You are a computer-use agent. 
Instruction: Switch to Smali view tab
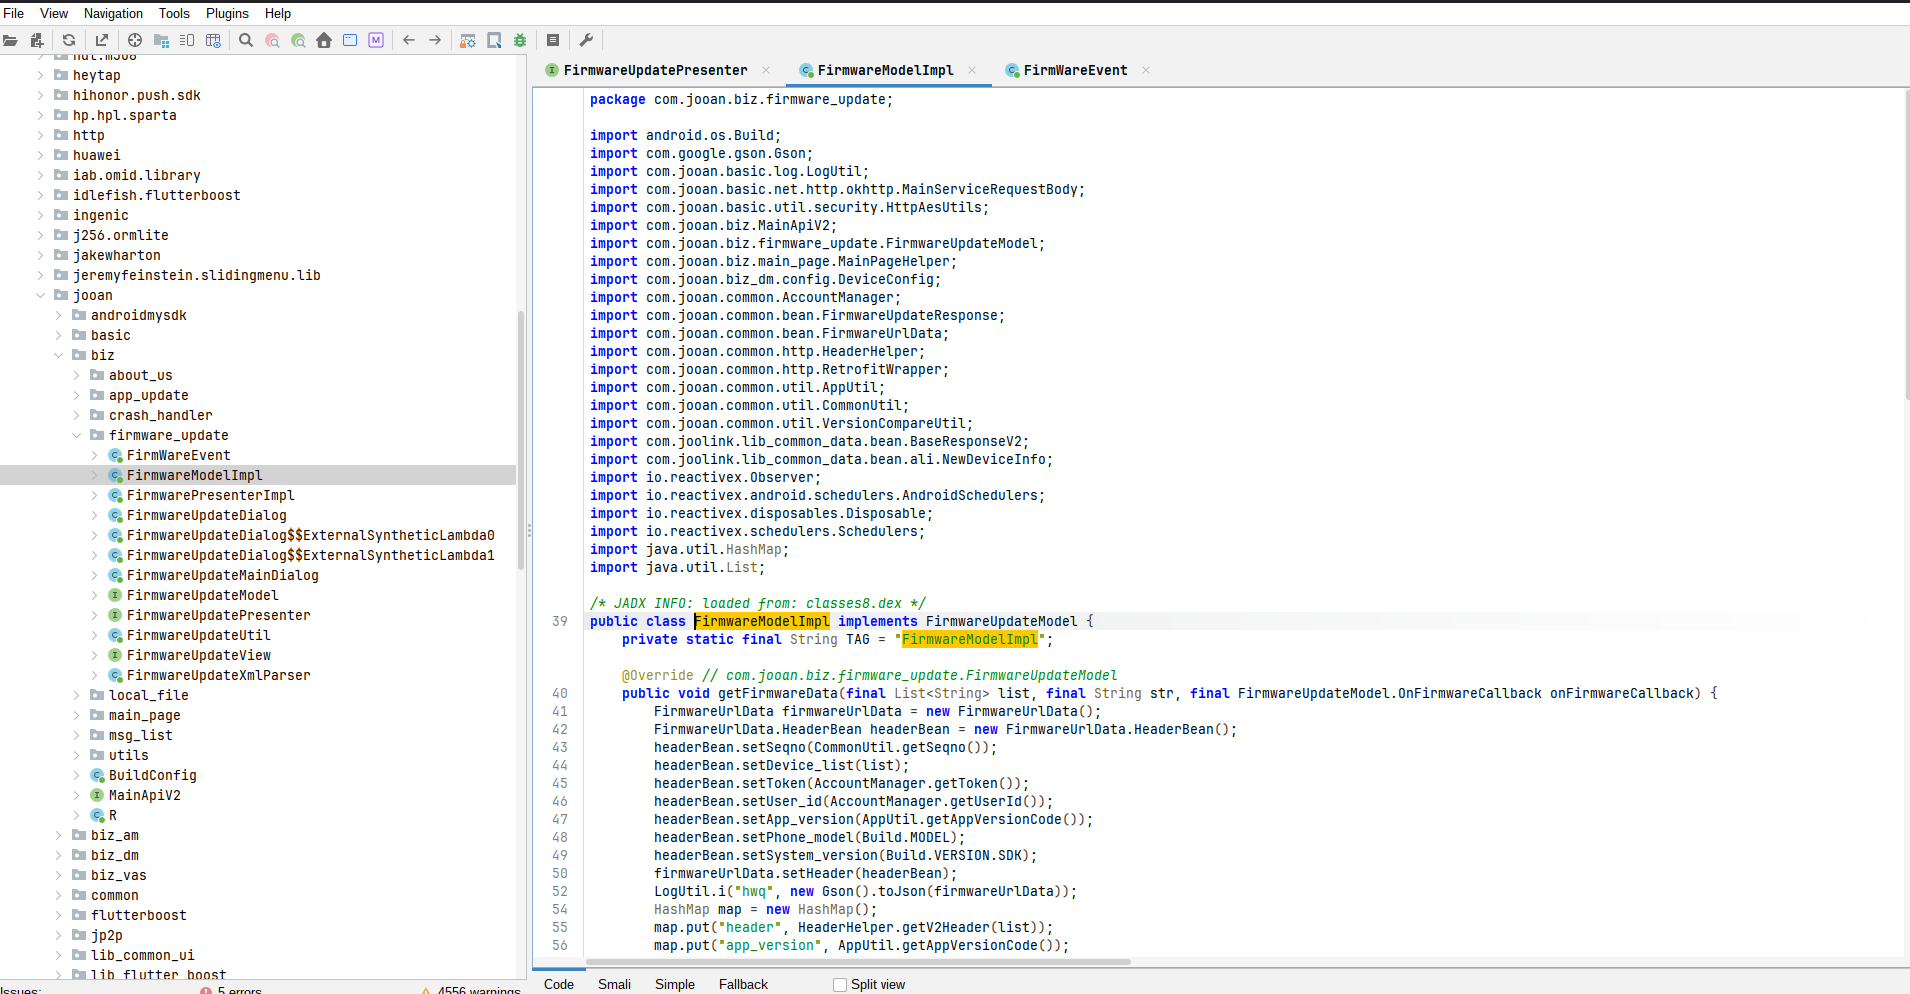[x=614, y=984]
